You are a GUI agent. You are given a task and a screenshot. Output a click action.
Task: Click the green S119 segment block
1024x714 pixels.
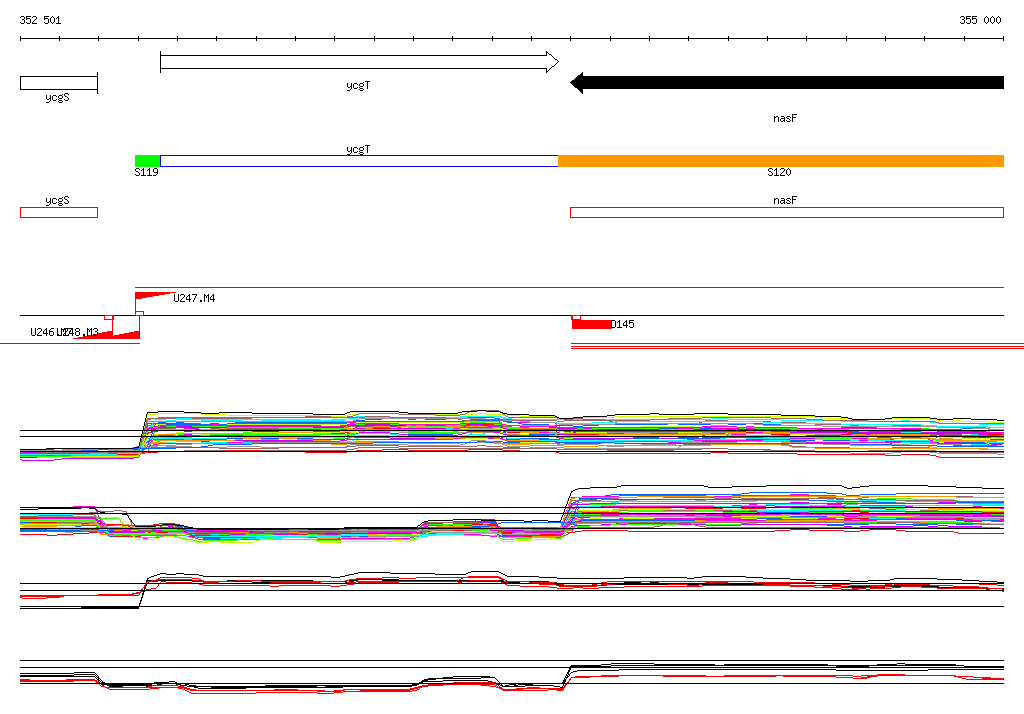point(148,161)
